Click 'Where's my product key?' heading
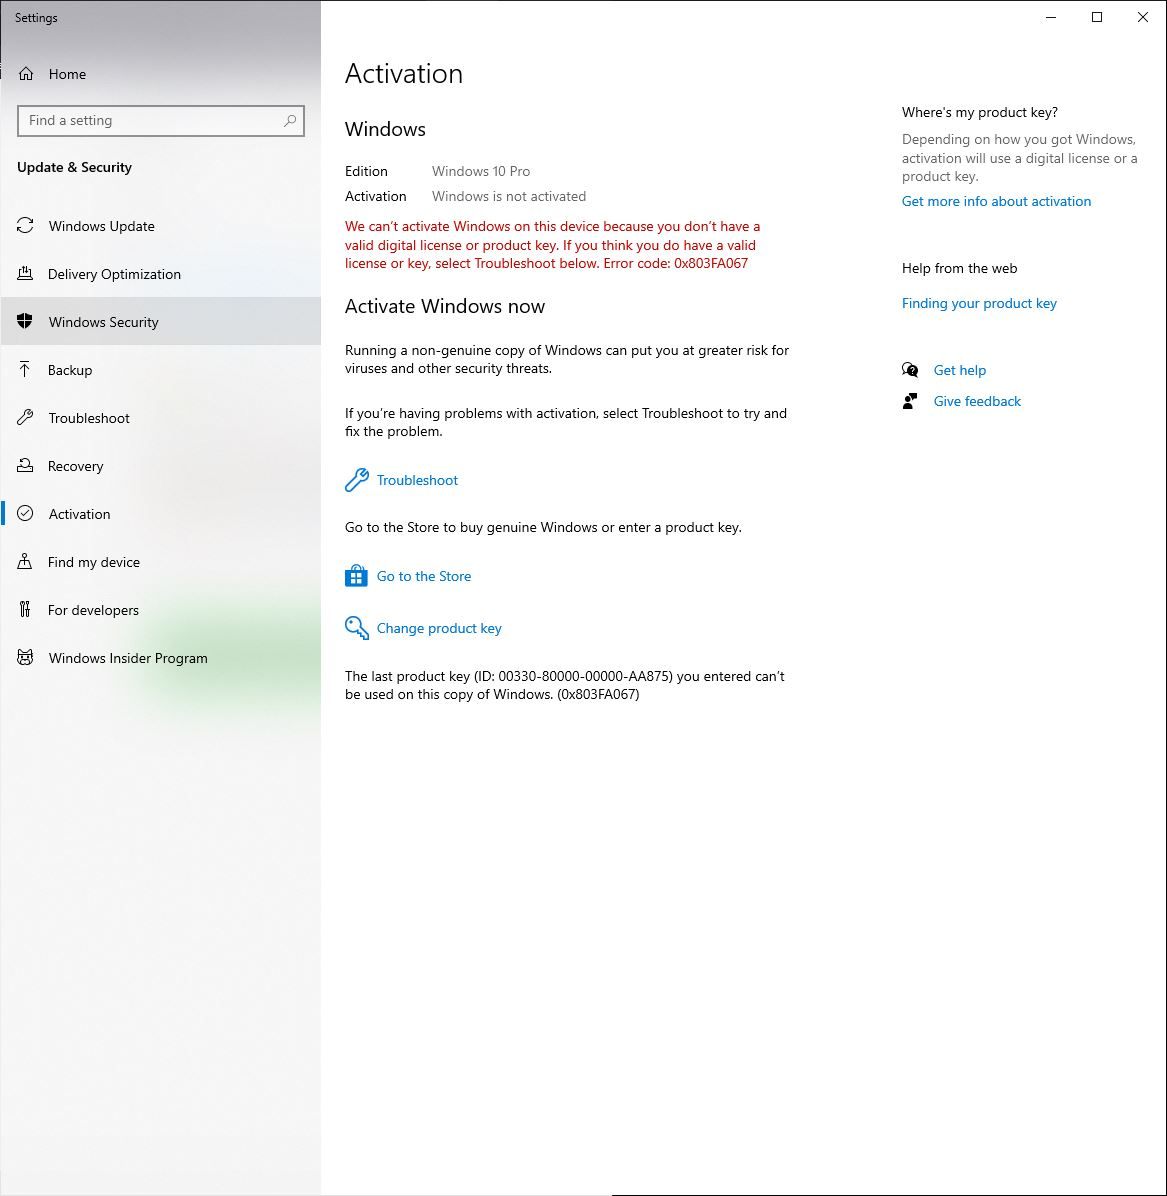 979,113
